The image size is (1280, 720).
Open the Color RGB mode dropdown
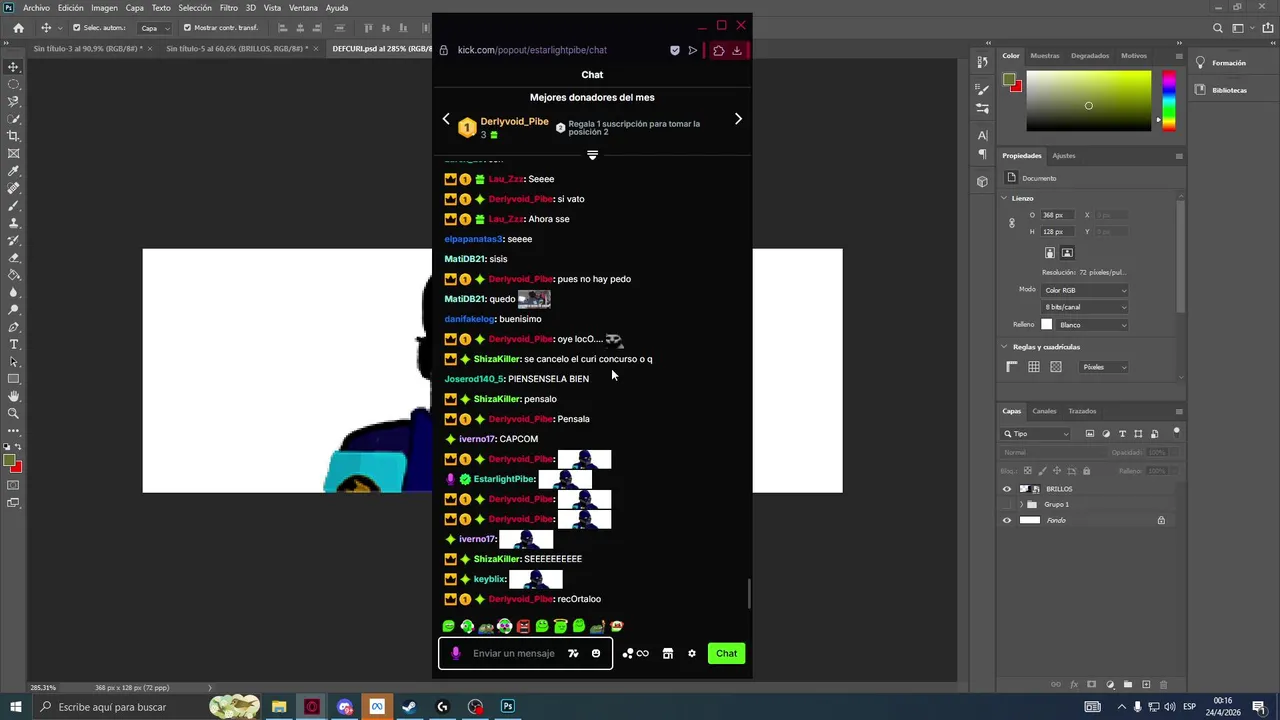pos(1085,290)
